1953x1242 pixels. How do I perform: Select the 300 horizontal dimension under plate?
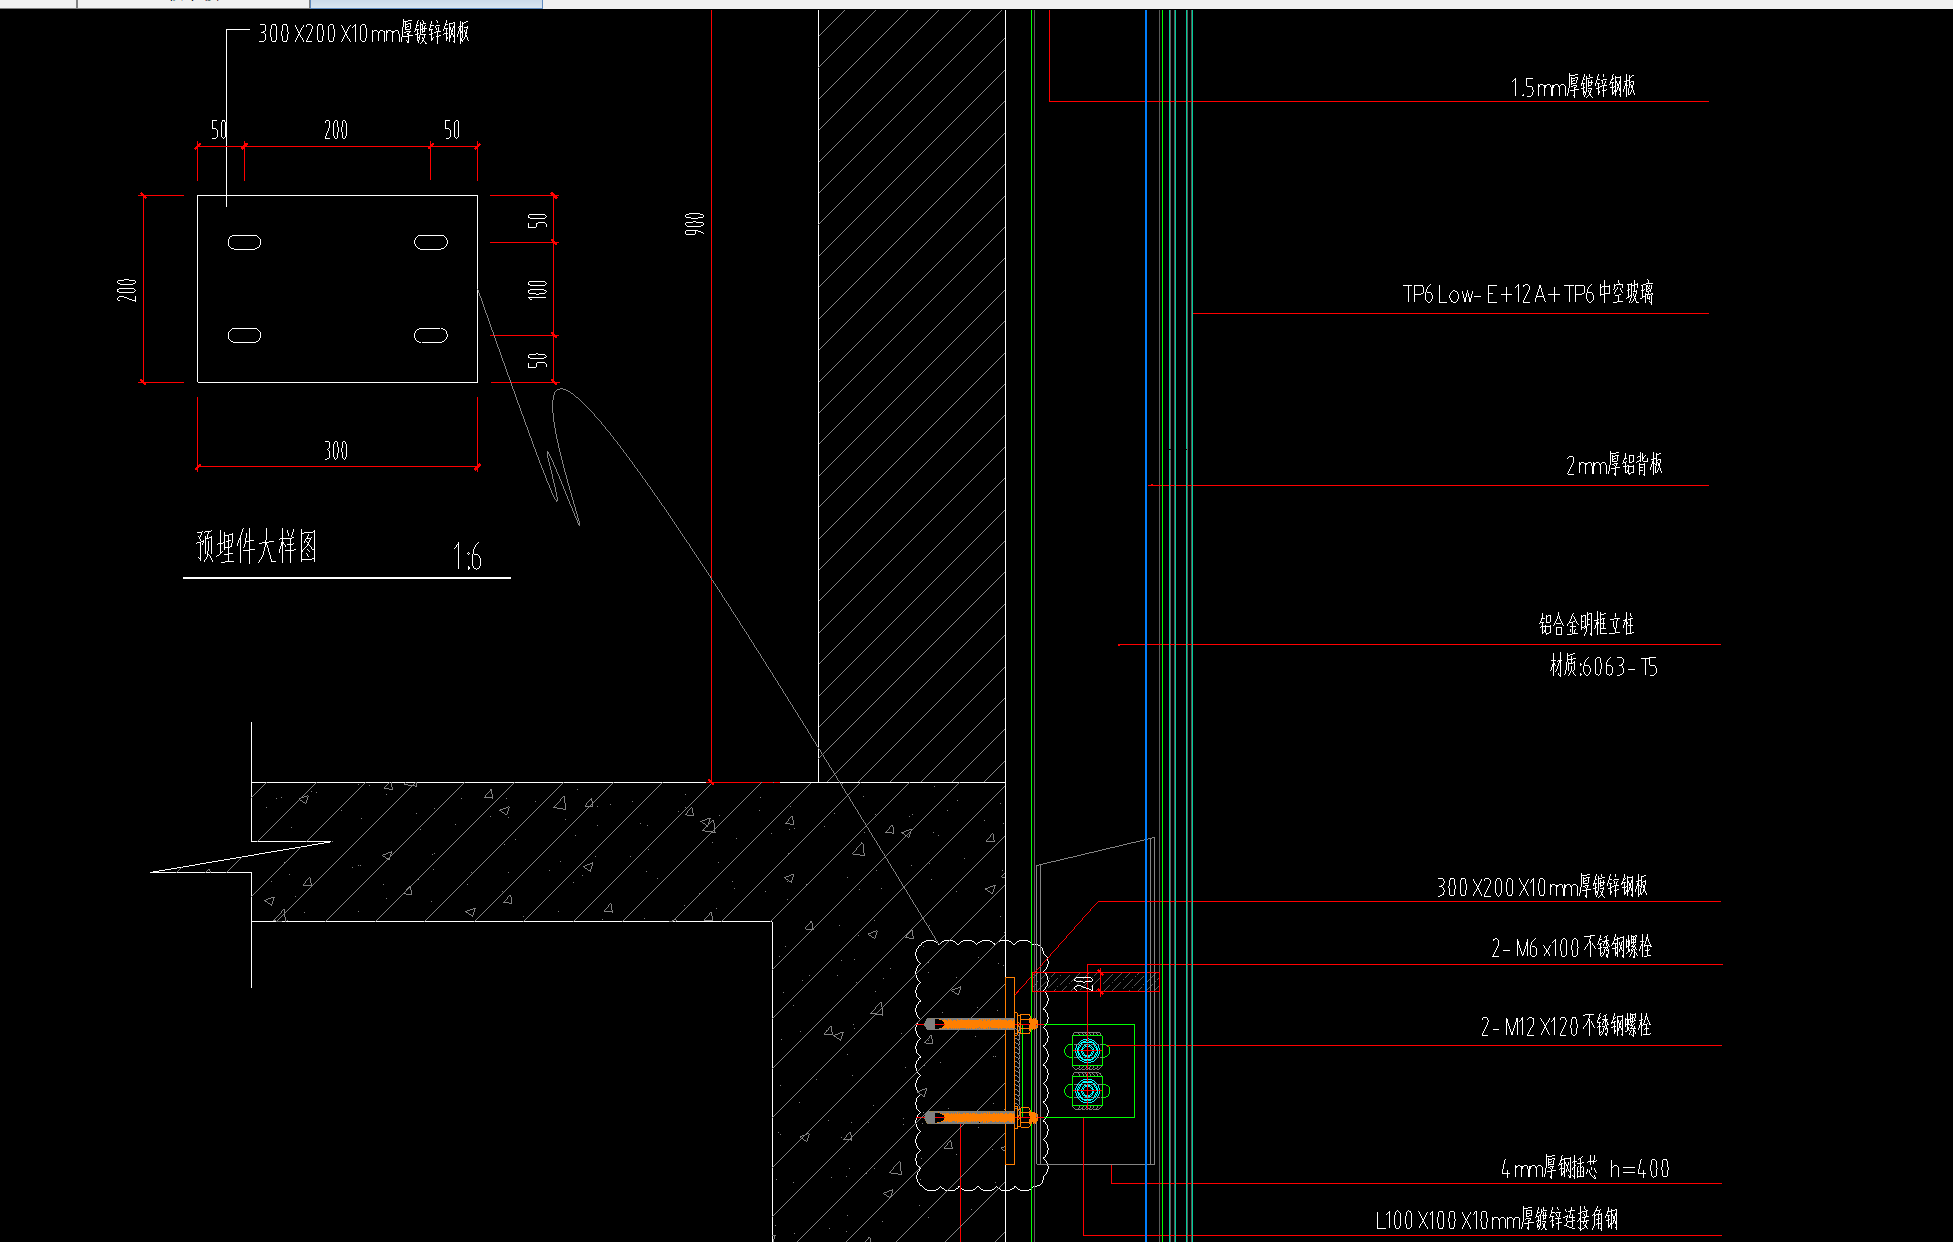(x=336, y=451)
